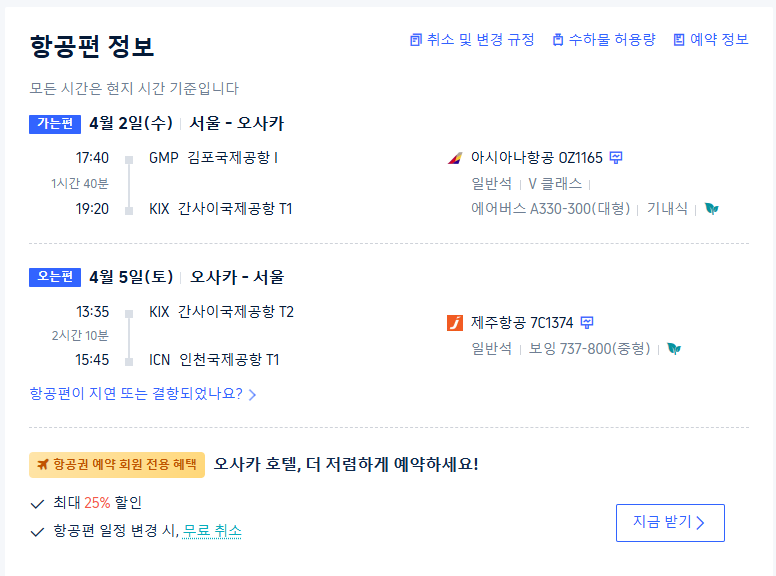The width and height of the screenshot is (776, 576).
Task: Click green leaf icon on Jeju Air flight
Action: point(674,349)
